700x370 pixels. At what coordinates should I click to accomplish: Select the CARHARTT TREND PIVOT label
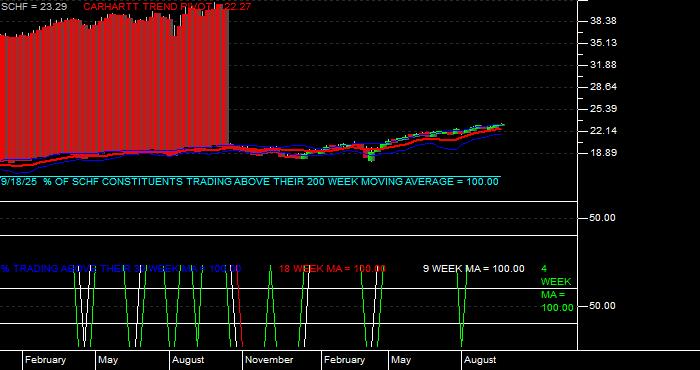tap(167, 7)
